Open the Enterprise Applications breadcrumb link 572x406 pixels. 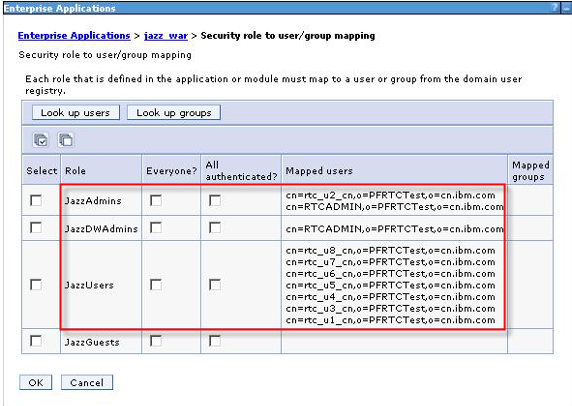(74, 36)
